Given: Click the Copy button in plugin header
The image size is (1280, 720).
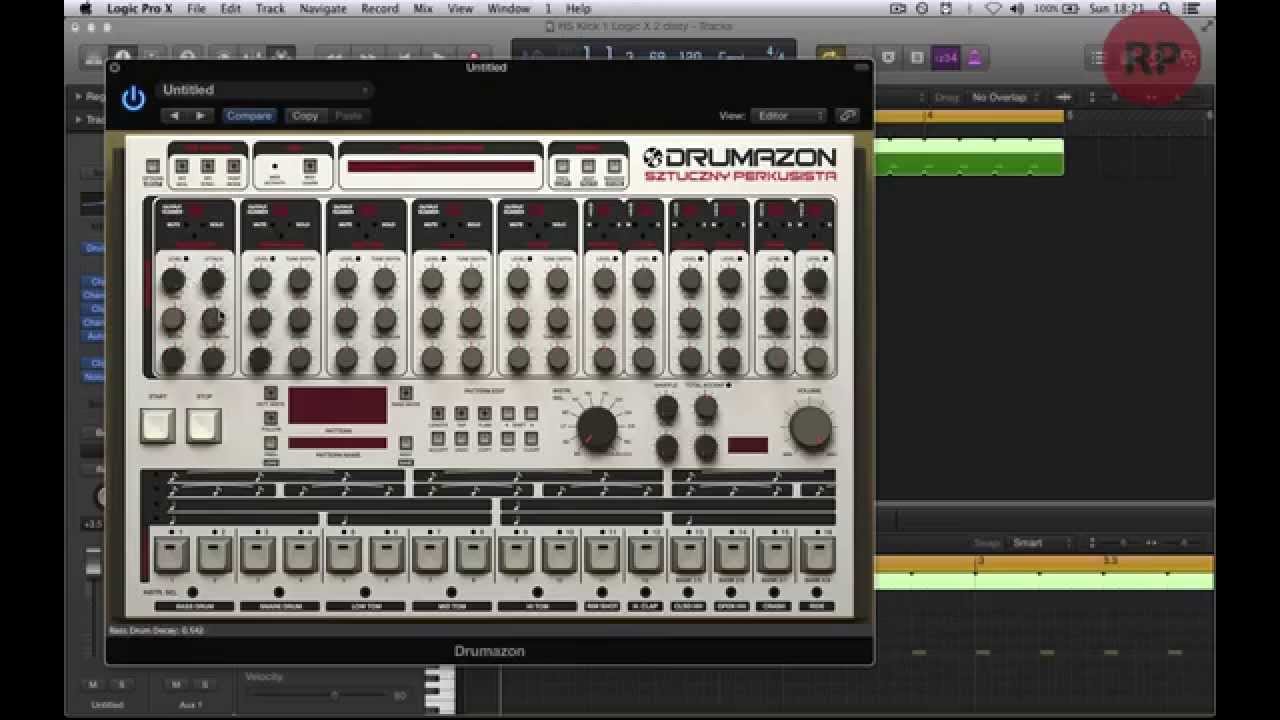Looking at the screenshot, I should (x=305, y=116).
